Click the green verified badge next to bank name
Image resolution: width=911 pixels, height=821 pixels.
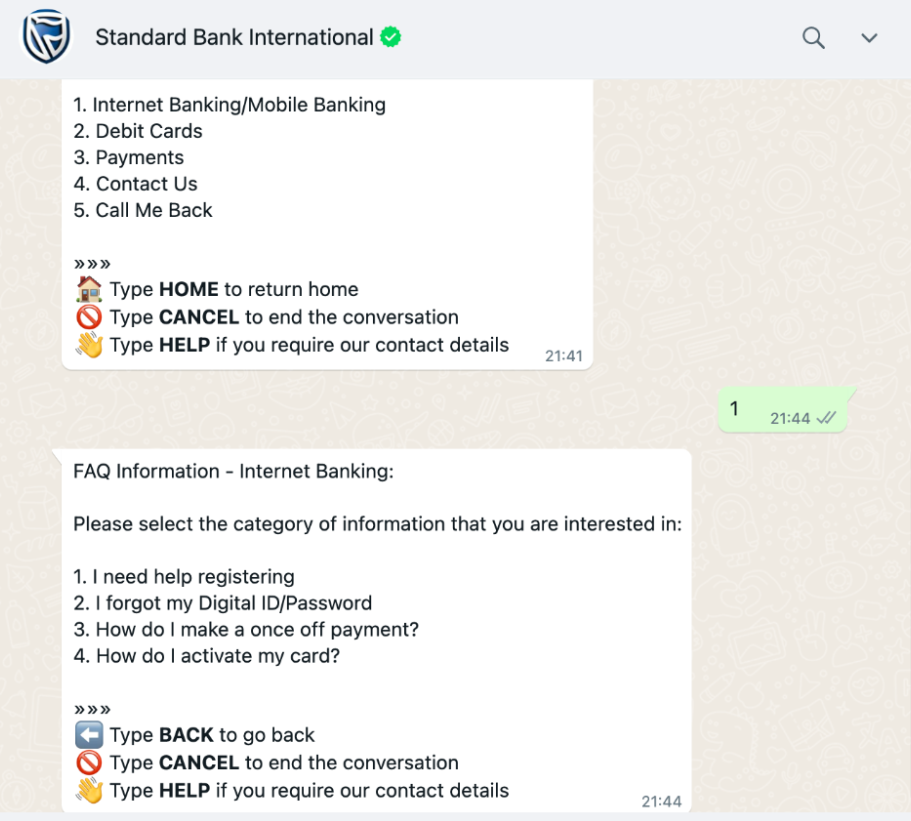(390, 37)
